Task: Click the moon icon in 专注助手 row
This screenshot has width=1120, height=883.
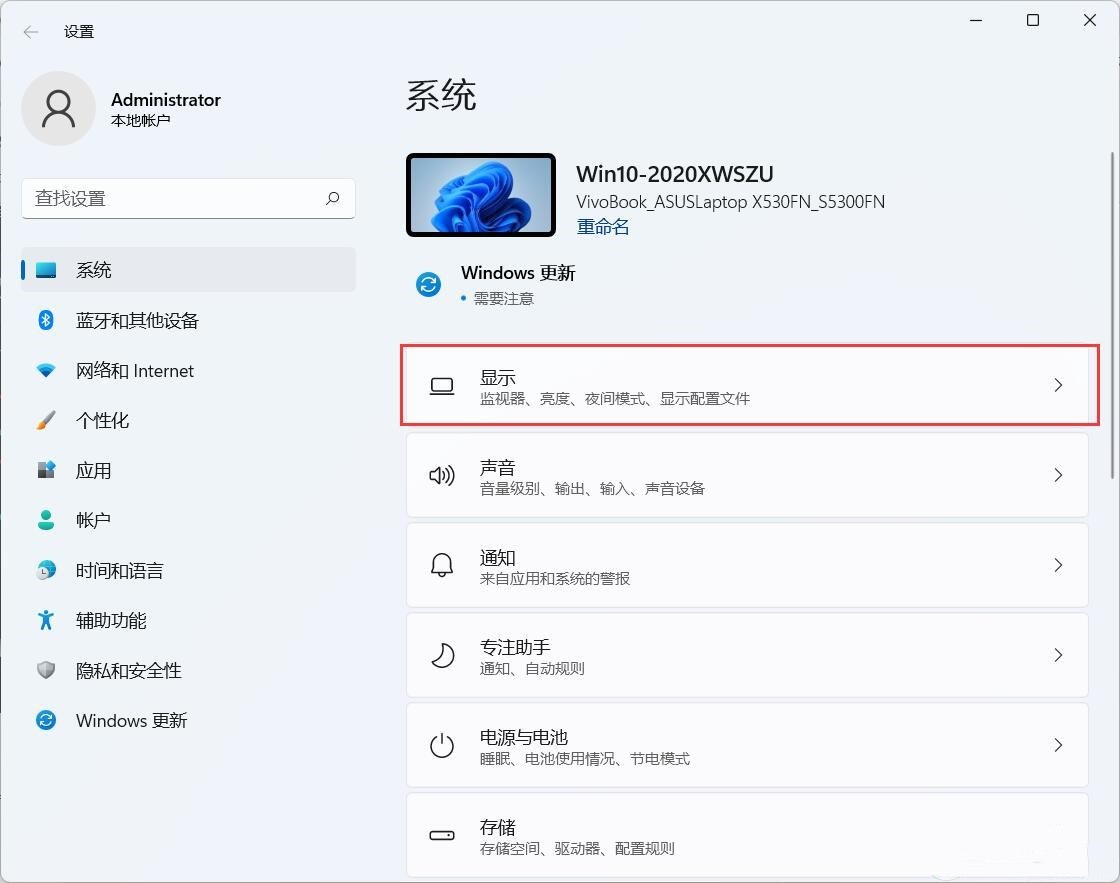Action: point(441,655)
